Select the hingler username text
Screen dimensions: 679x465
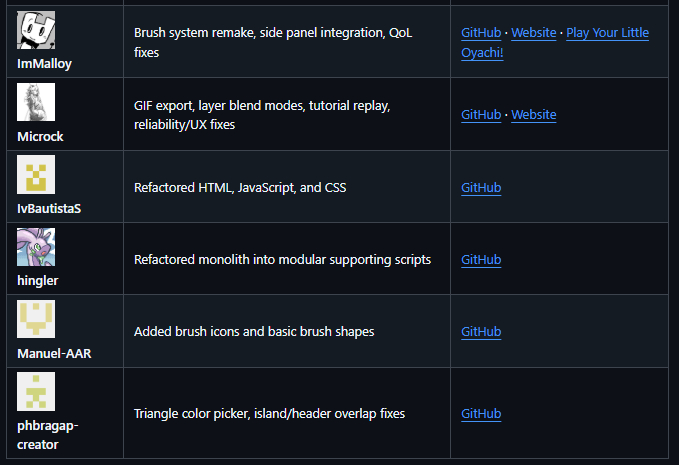tap(38, 281)
